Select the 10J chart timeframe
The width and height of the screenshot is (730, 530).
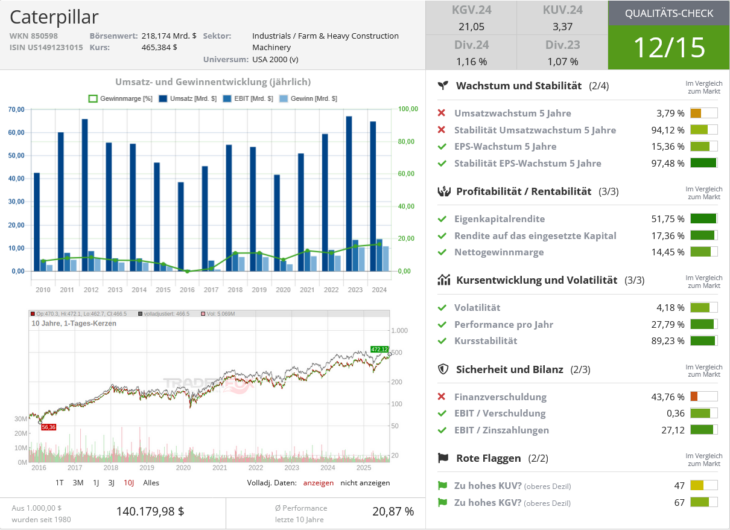pyautogui.click(x=129, y=483)
